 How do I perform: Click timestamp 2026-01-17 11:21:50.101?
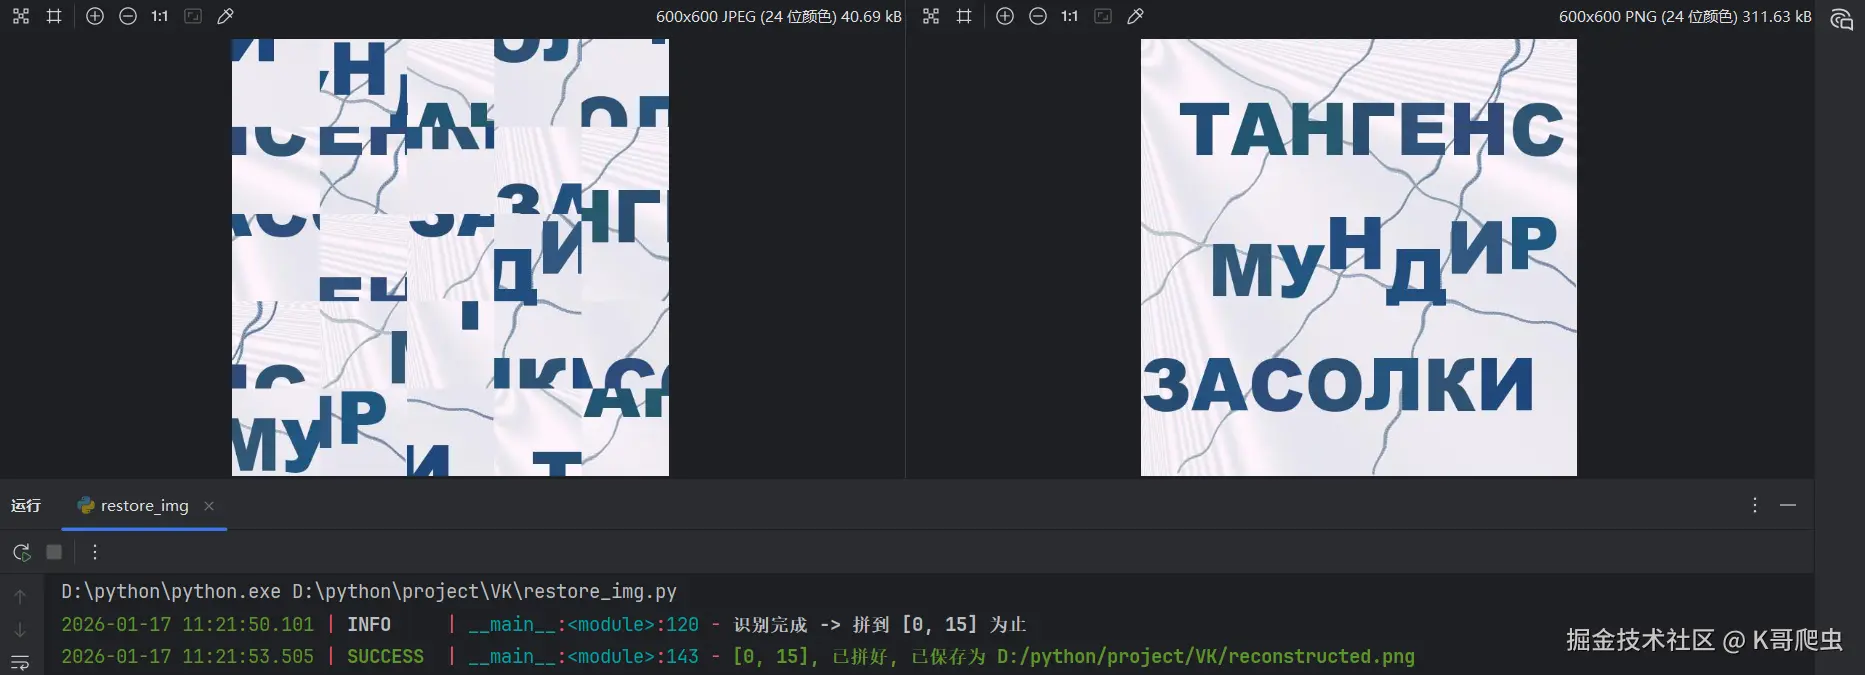pos(188,625)
